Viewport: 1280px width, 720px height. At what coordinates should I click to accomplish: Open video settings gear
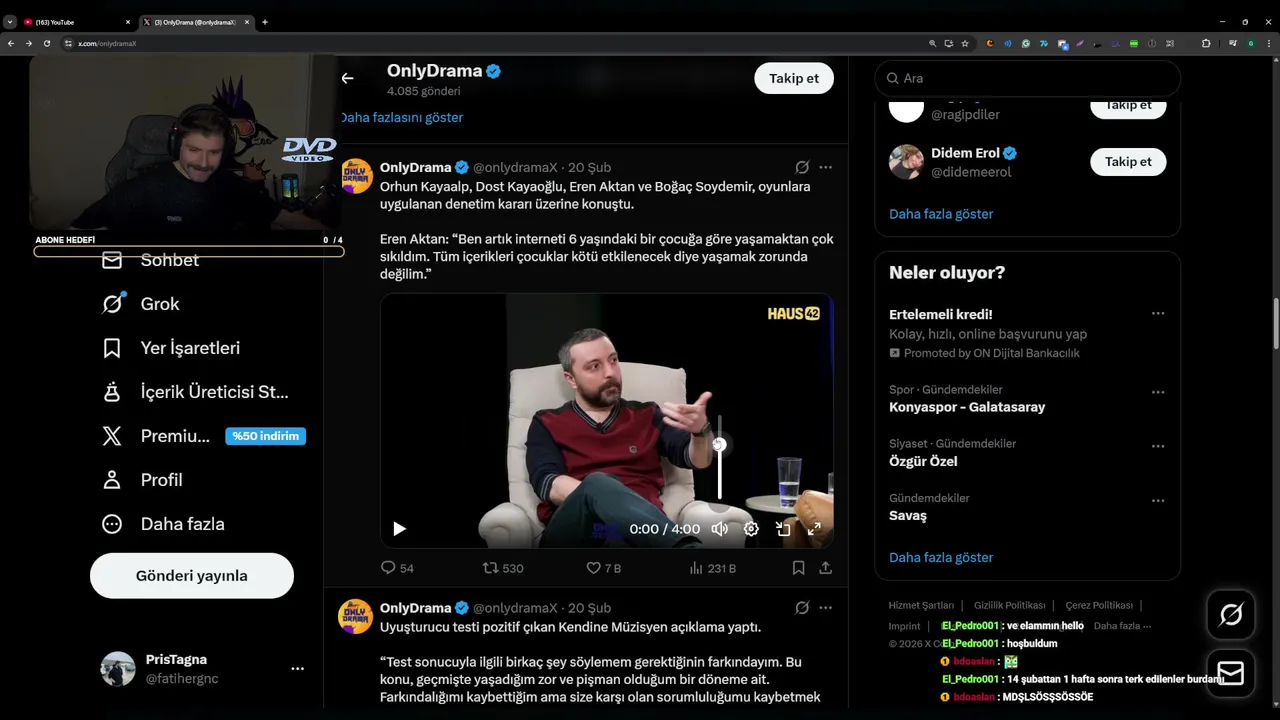click(x=751, y=529)
